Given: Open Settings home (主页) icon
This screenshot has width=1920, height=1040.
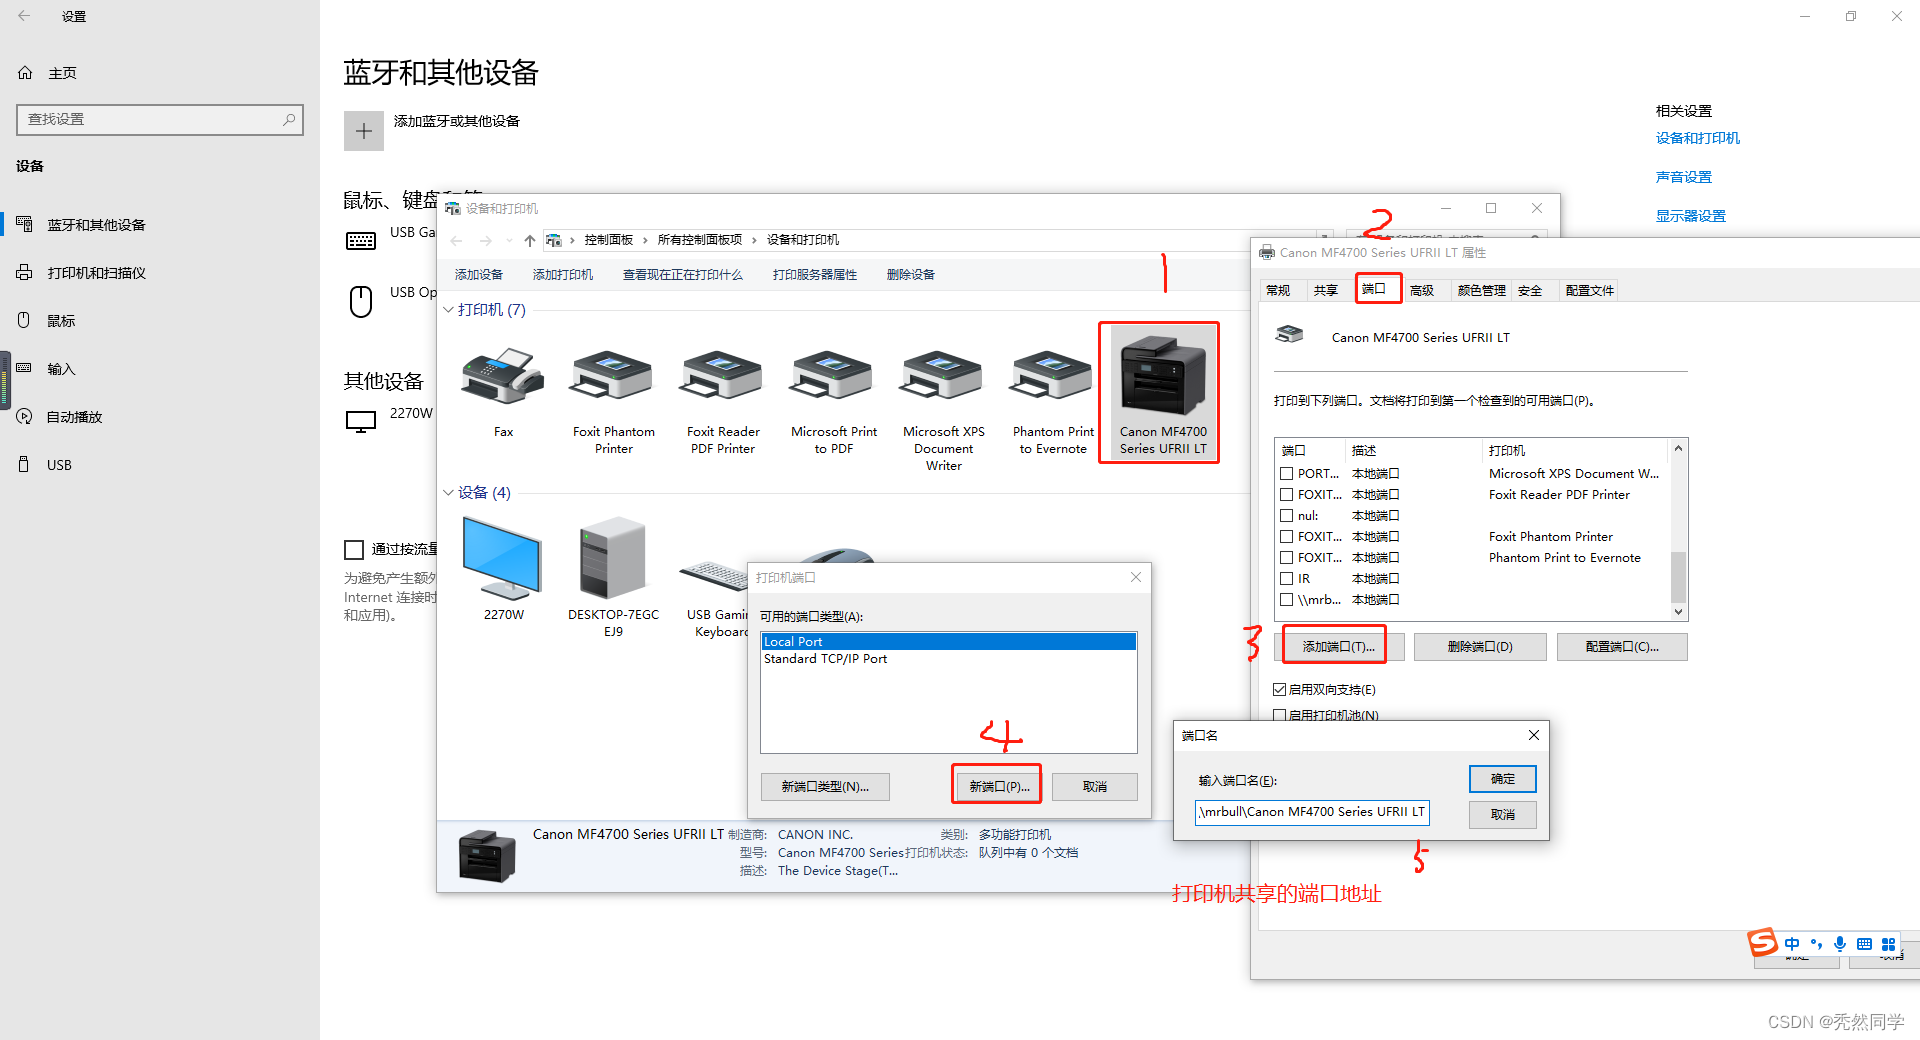Looking at the screenshot, I should (25, 73).
